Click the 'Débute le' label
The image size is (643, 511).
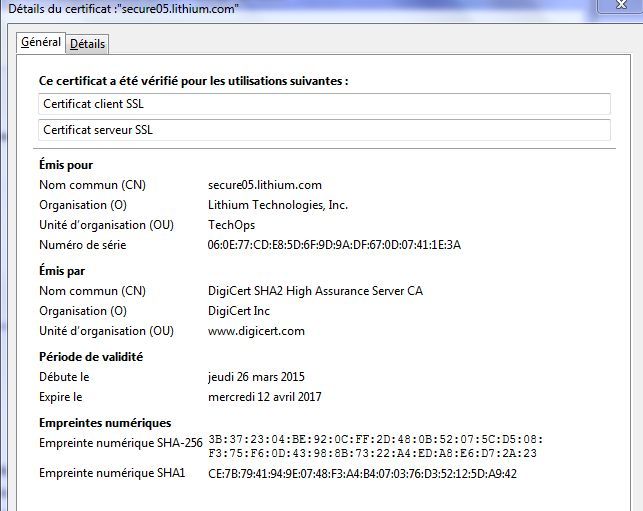(64, 377)
